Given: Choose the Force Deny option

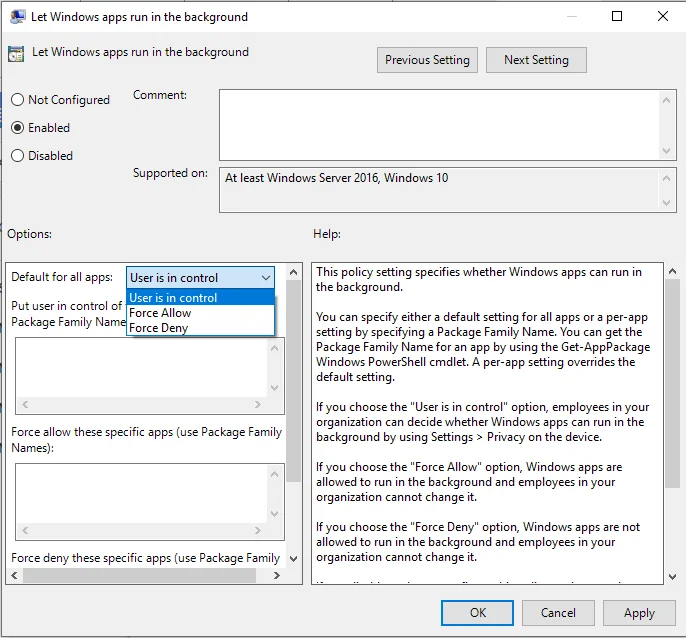Looking at the screenshot, I should point(158,328).
